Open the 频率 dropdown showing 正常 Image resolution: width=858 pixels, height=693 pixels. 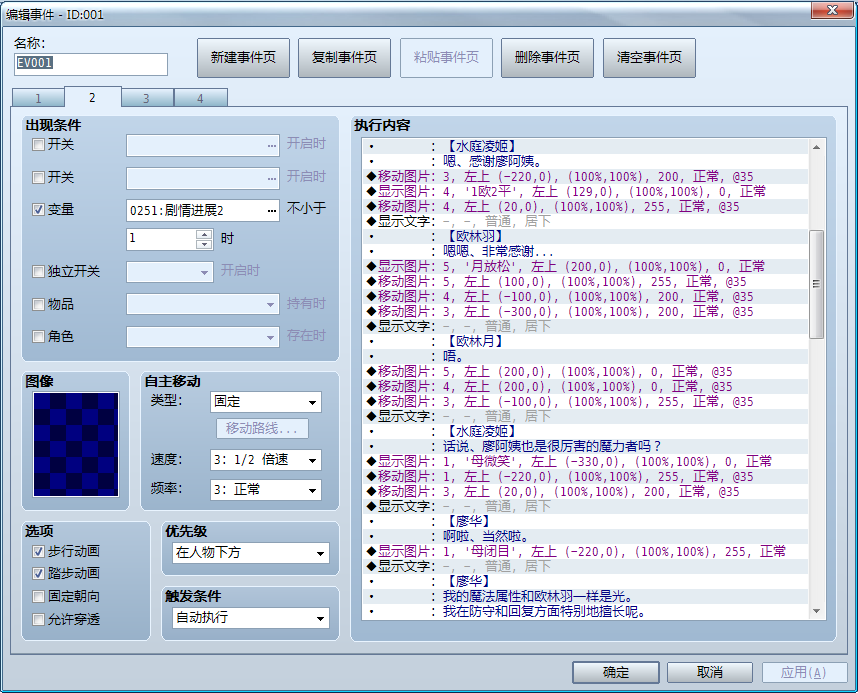(265, 489)
